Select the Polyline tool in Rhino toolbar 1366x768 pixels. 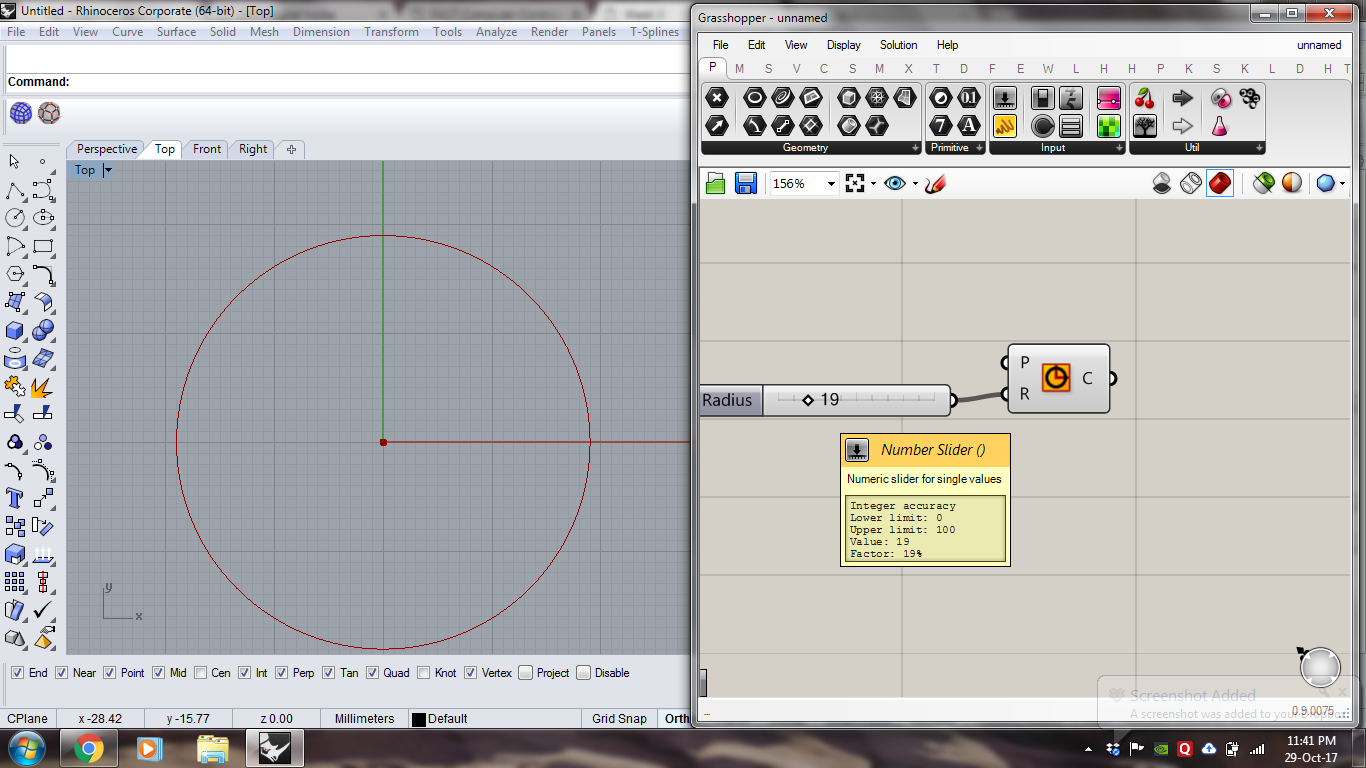coord(15,190)
